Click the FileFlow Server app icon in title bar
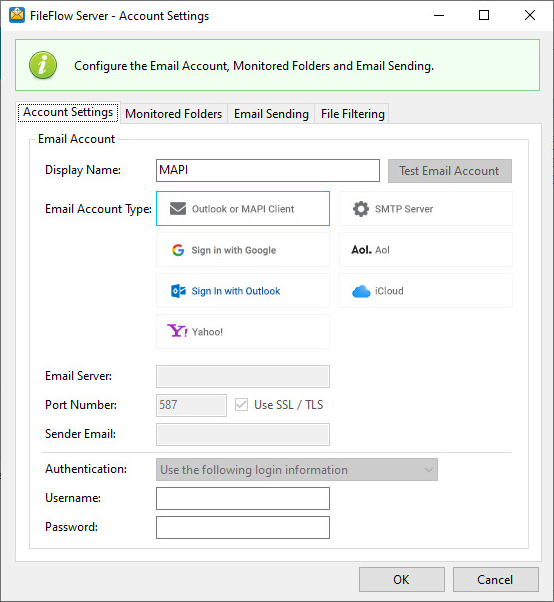The width and height of the screenshot is (554, 602). 17,16
